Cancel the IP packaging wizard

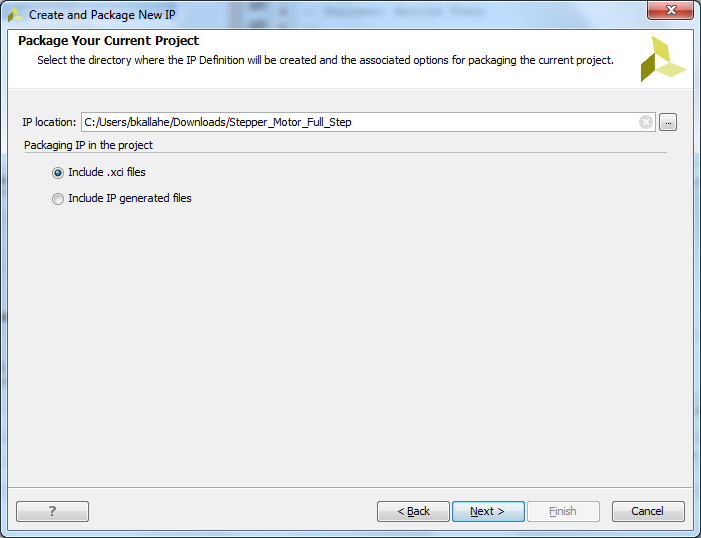coord(648,511)
